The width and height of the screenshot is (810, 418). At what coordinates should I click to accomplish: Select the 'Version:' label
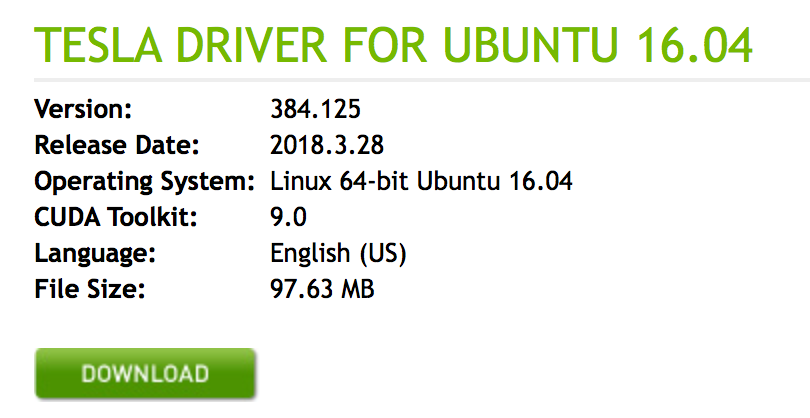[x=83, y=109]
